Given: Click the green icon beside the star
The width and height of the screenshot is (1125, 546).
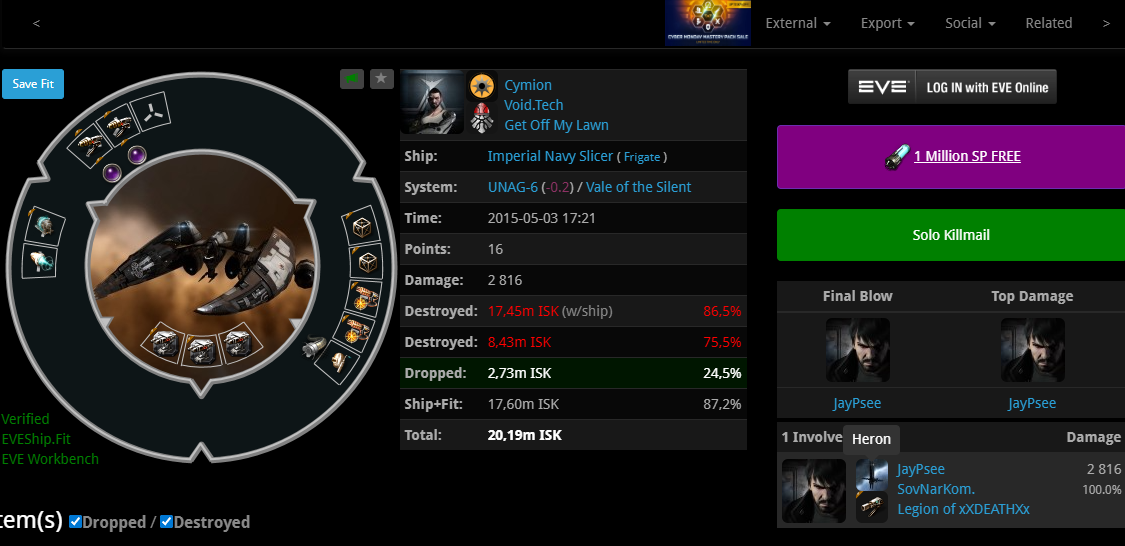Looking at the screenshot, I should pyautogui.click(x=352, y=79).
